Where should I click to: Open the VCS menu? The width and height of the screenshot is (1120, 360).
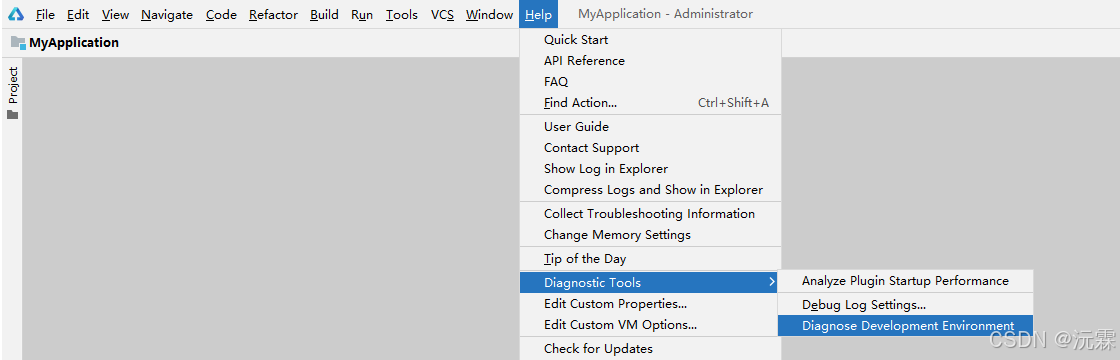(442, 14)
